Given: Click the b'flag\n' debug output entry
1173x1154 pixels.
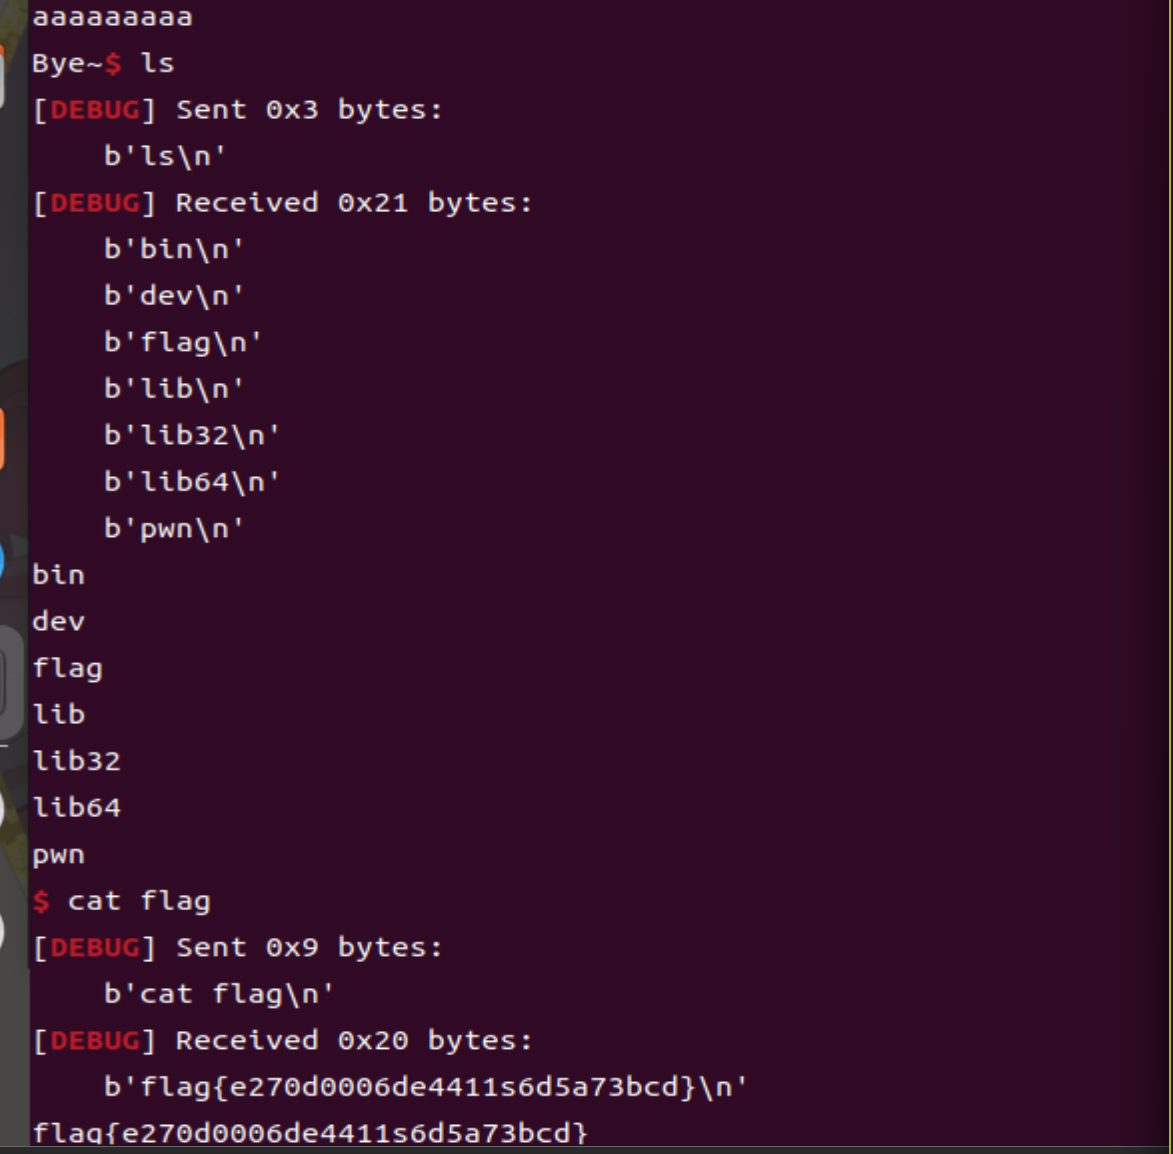Looking at the screenshot, I should coord(182,342).
